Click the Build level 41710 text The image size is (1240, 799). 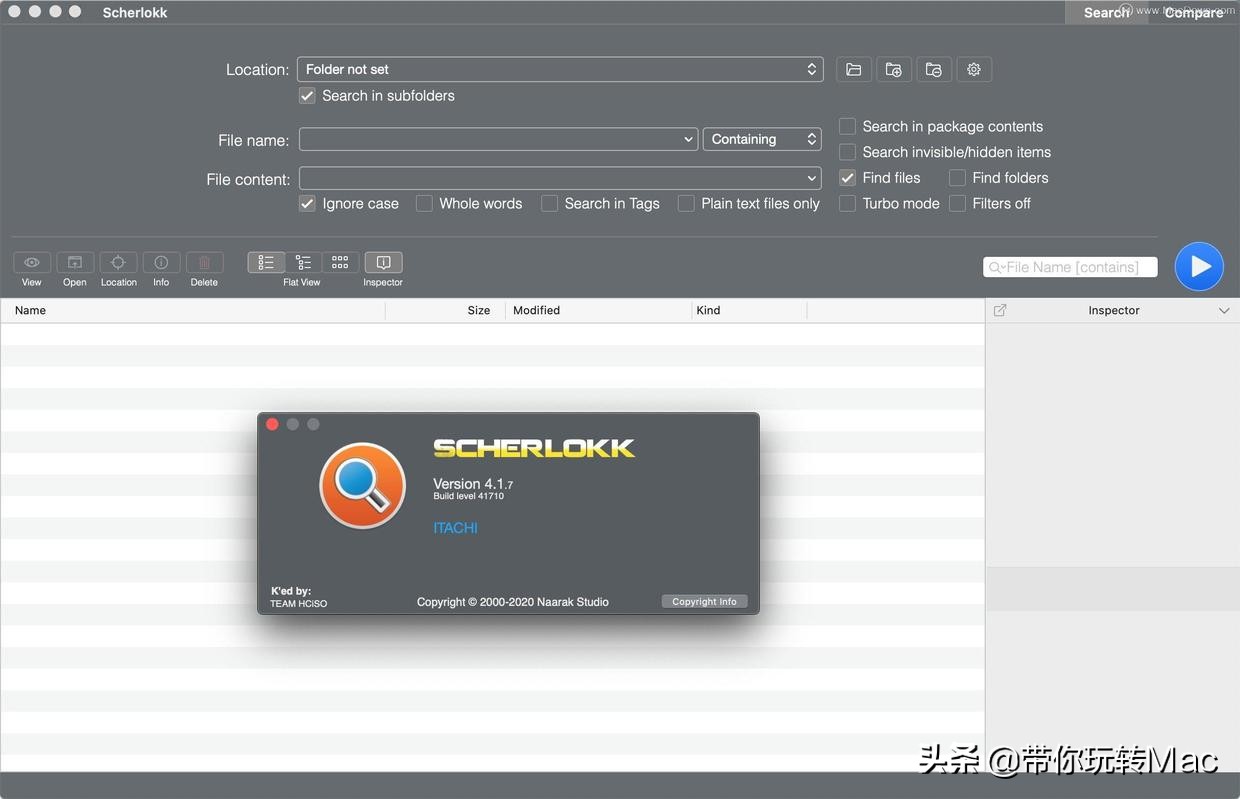(468, 497)
